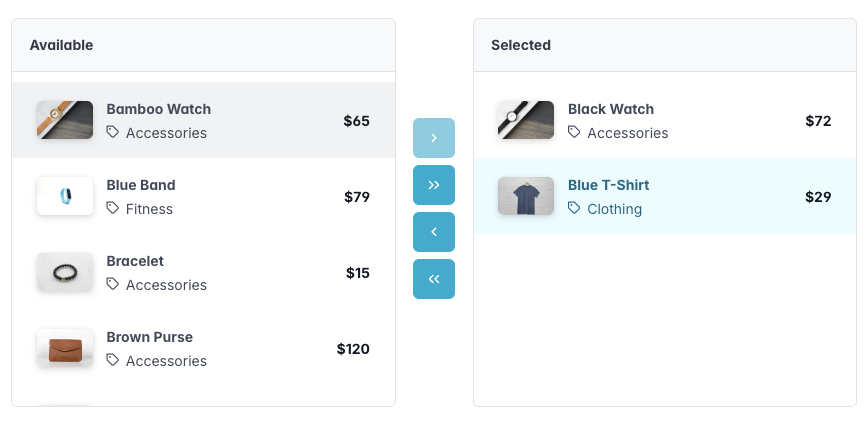Pick the Brown Purse thumbnail image
The width and height of the screenshot is (866, 423).
point(65,348)
